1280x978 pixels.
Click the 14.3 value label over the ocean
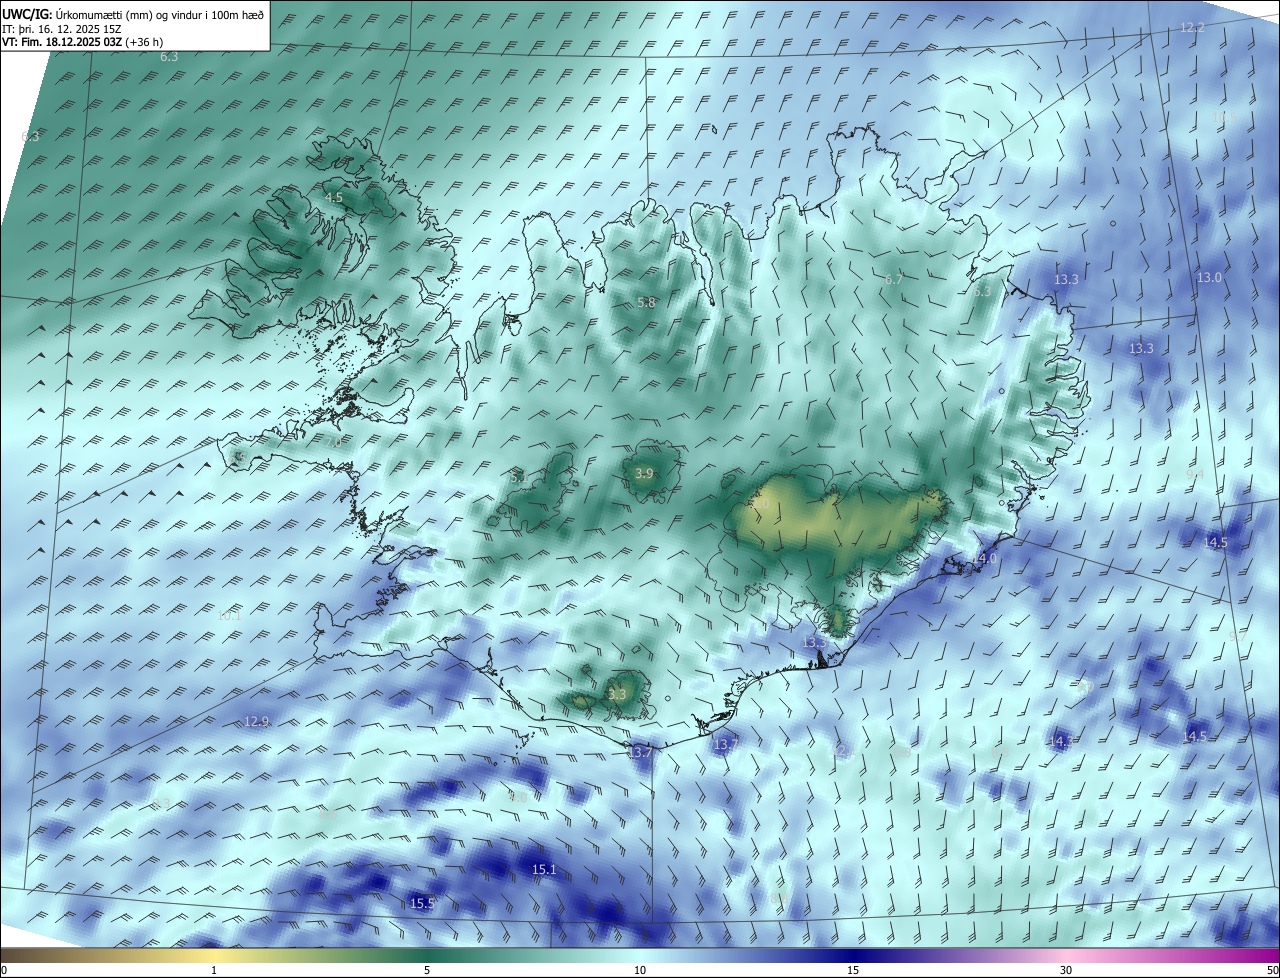pos(1060,742)
